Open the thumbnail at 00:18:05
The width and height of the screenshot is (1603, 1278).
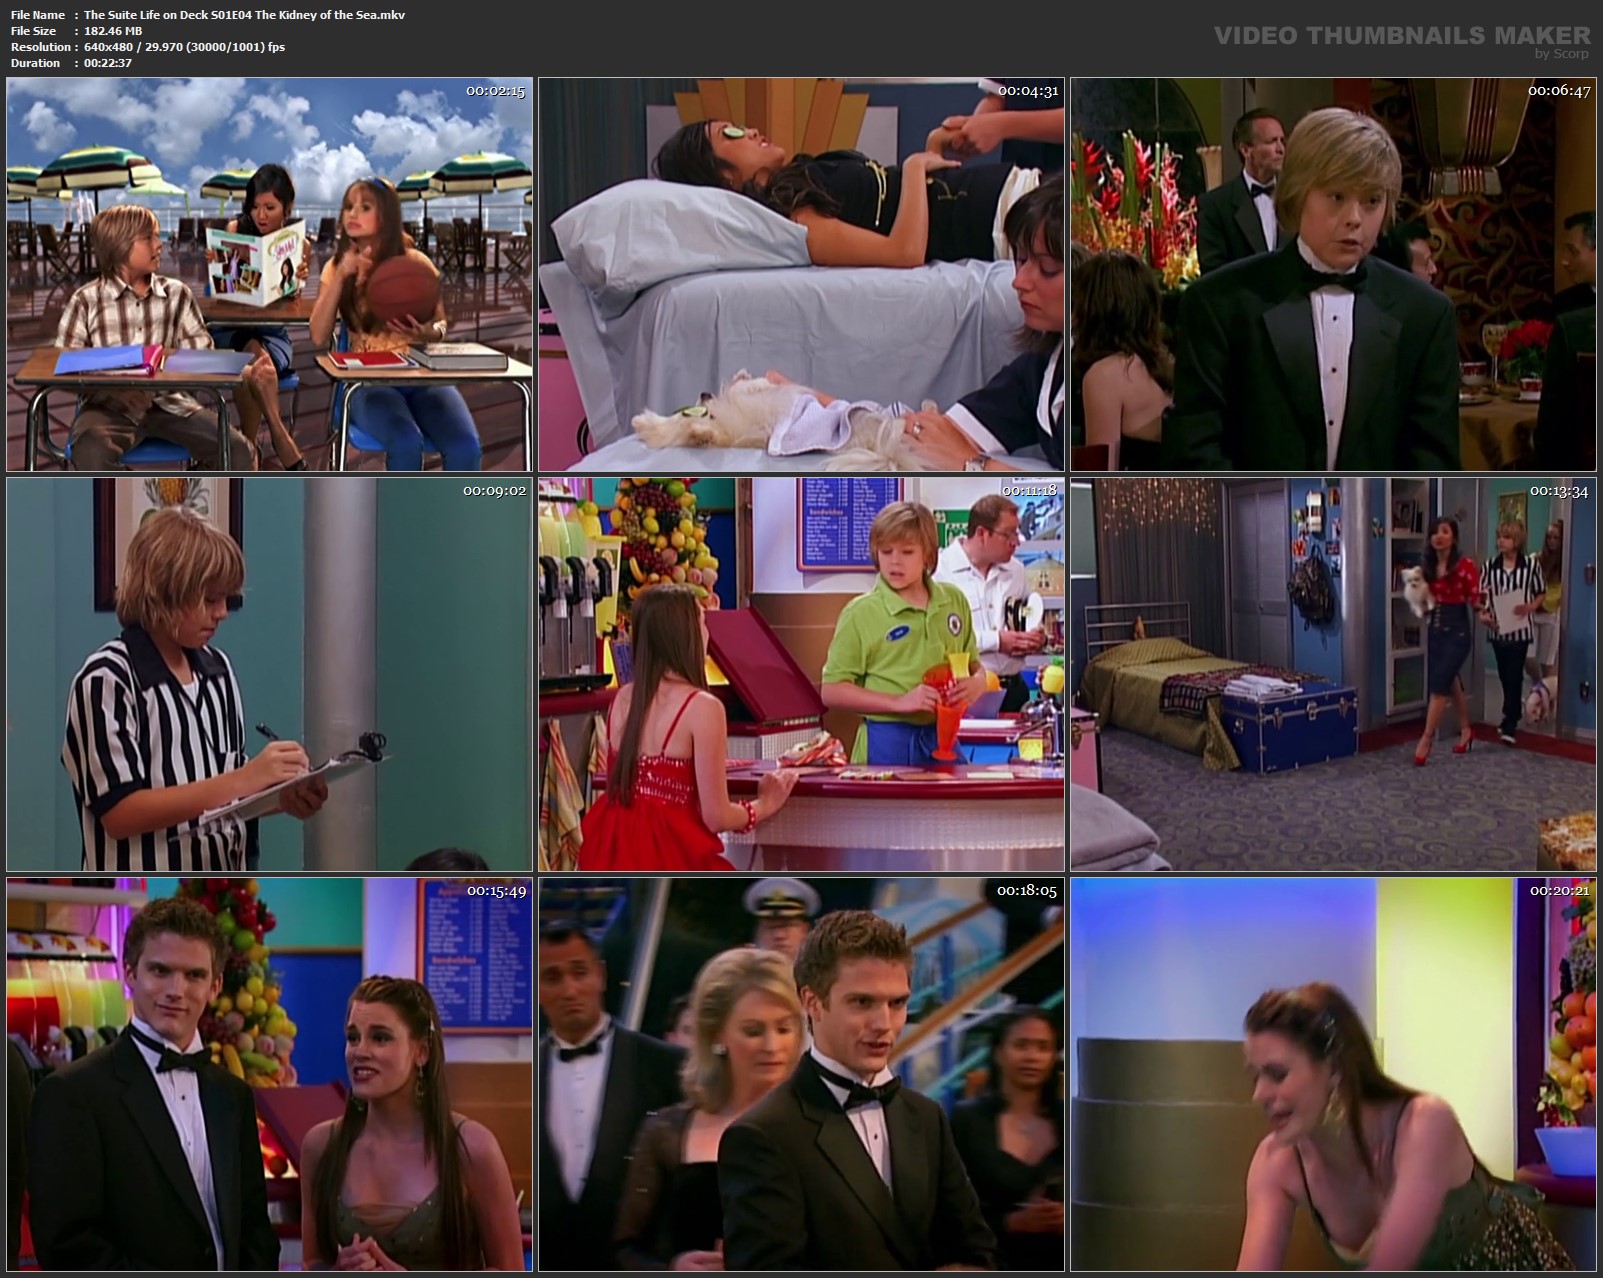[801, 1075]
